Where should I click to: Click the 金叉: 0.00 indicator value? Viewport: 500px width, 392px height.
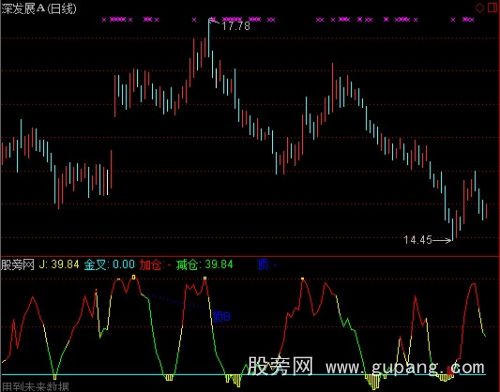[x=109, y=265]
